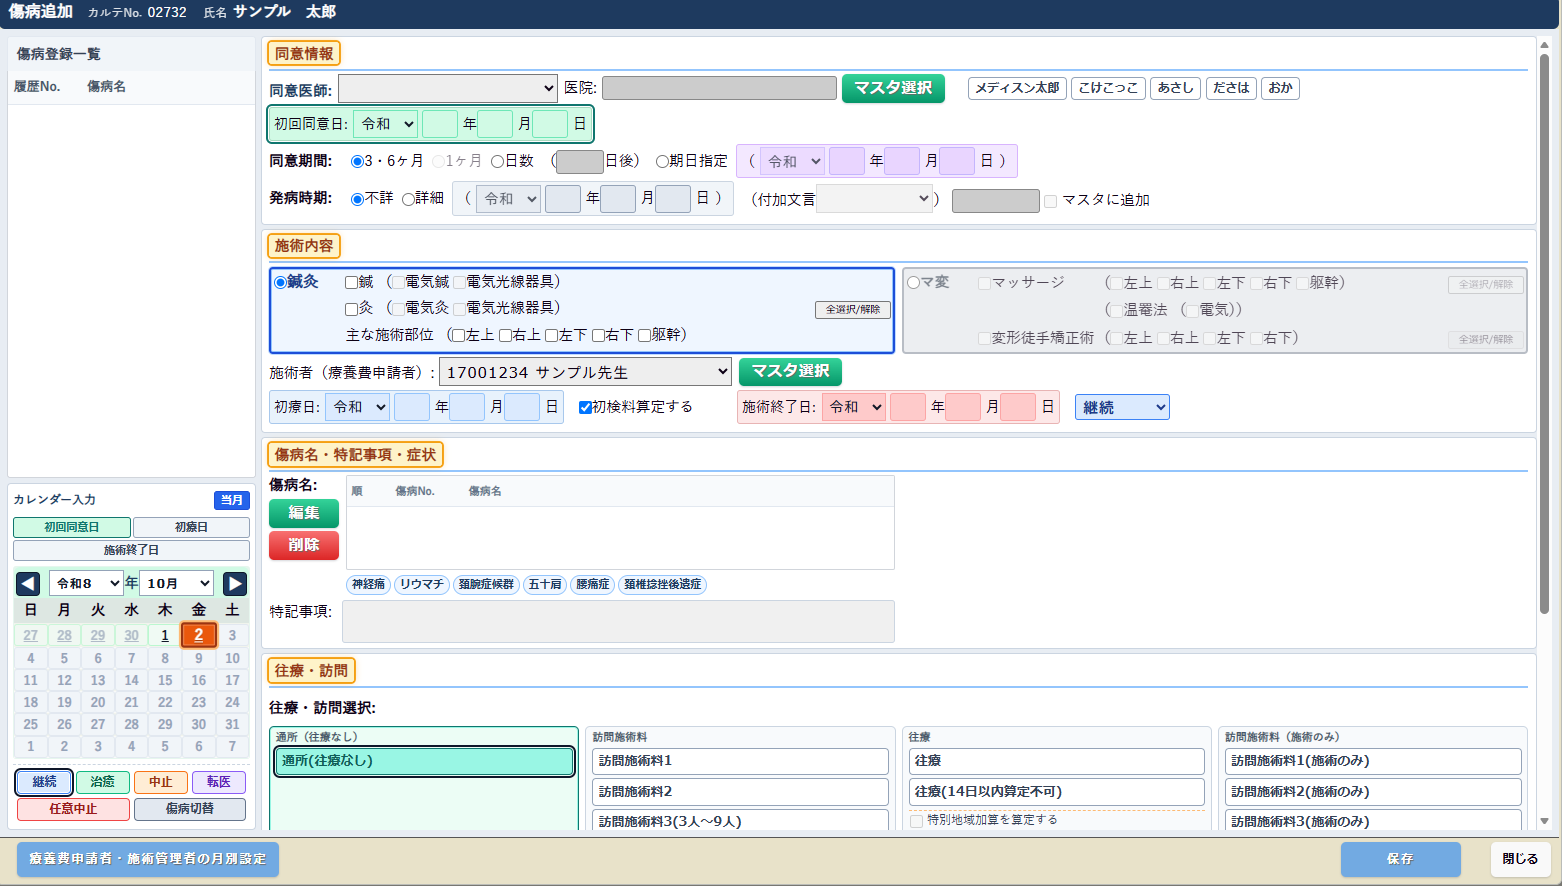Select the 施術終了日 calendar input tab

click(x=131, y=550)
